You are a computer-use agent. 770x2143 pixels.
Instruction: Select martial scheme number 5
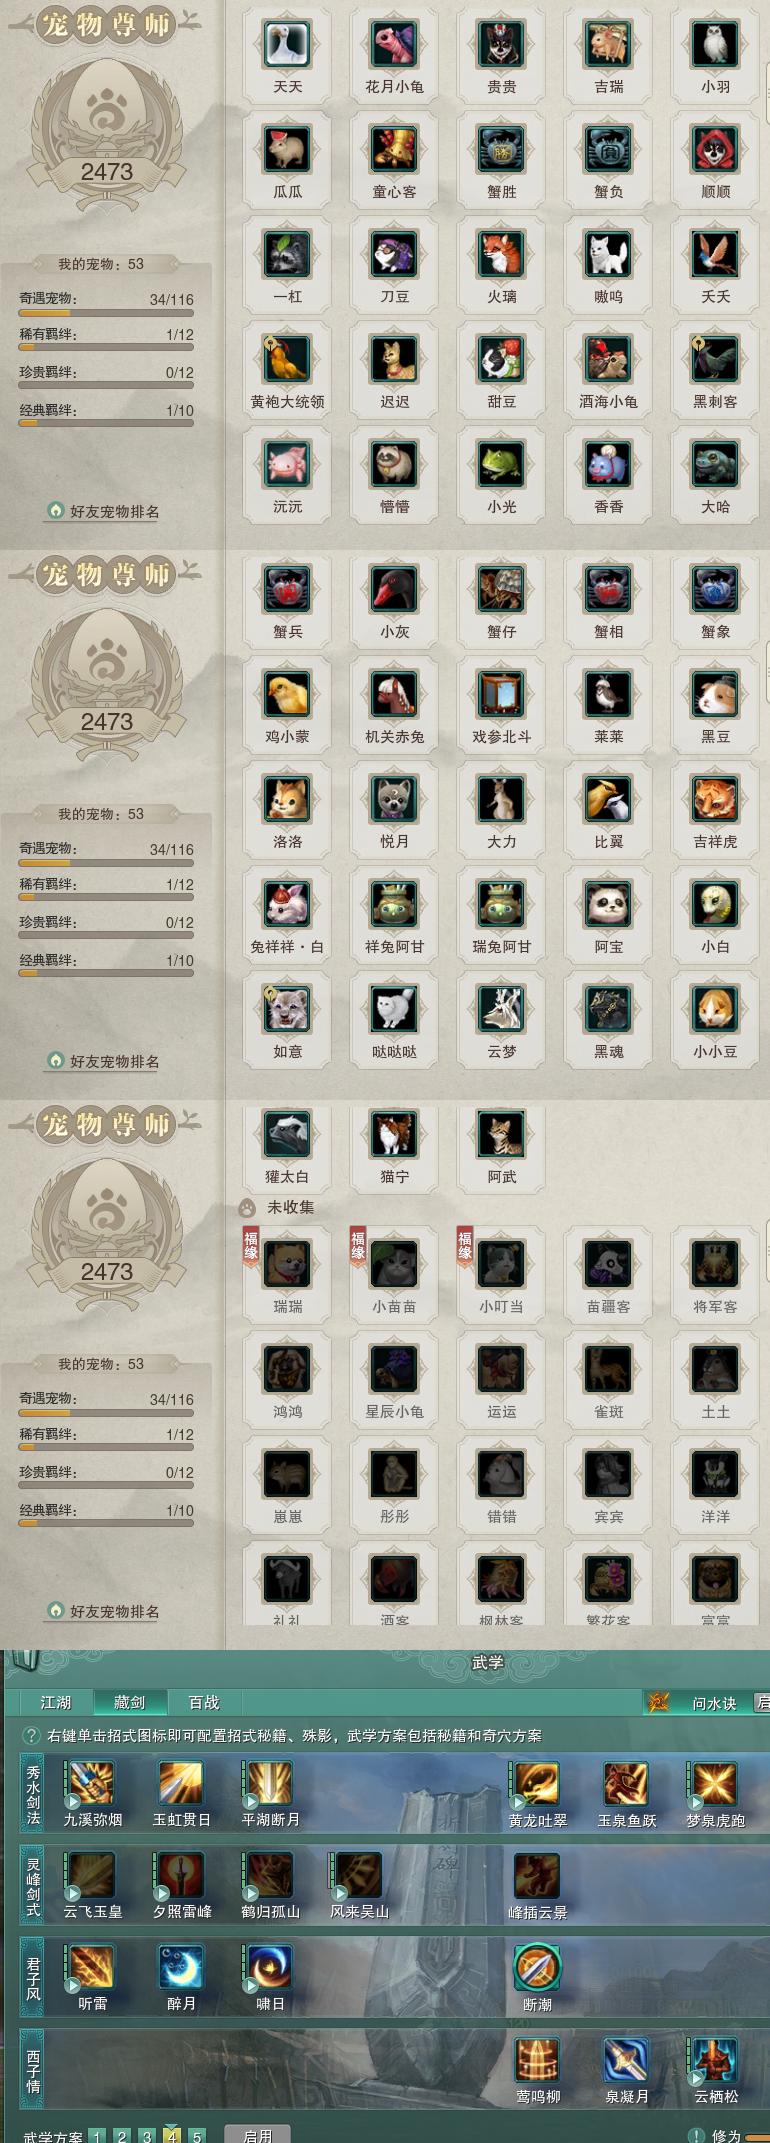coord(197,2136)
